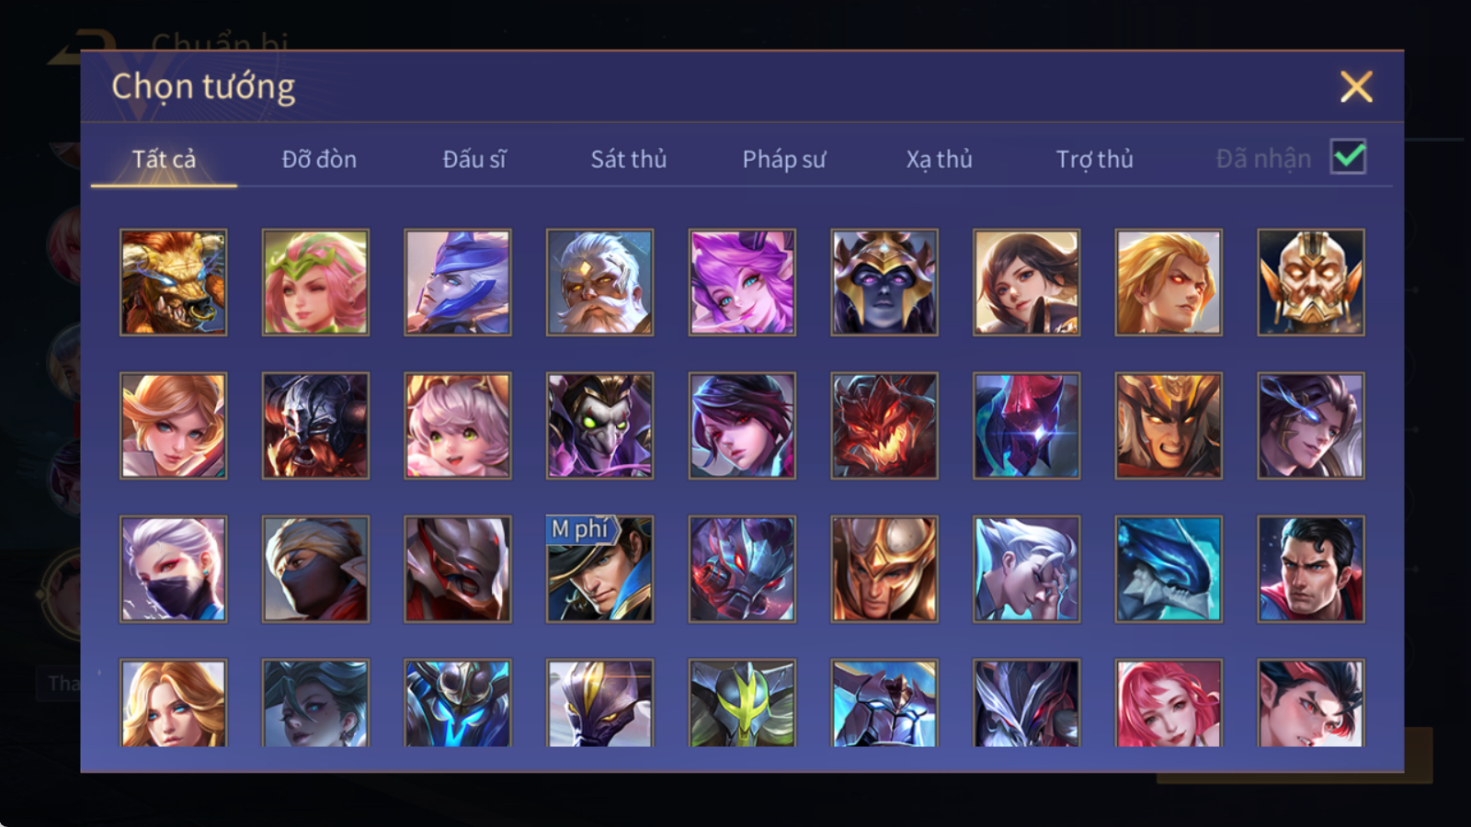
Task: Open the "Trợ thủ" tab
Action: tap(1095, 159)
